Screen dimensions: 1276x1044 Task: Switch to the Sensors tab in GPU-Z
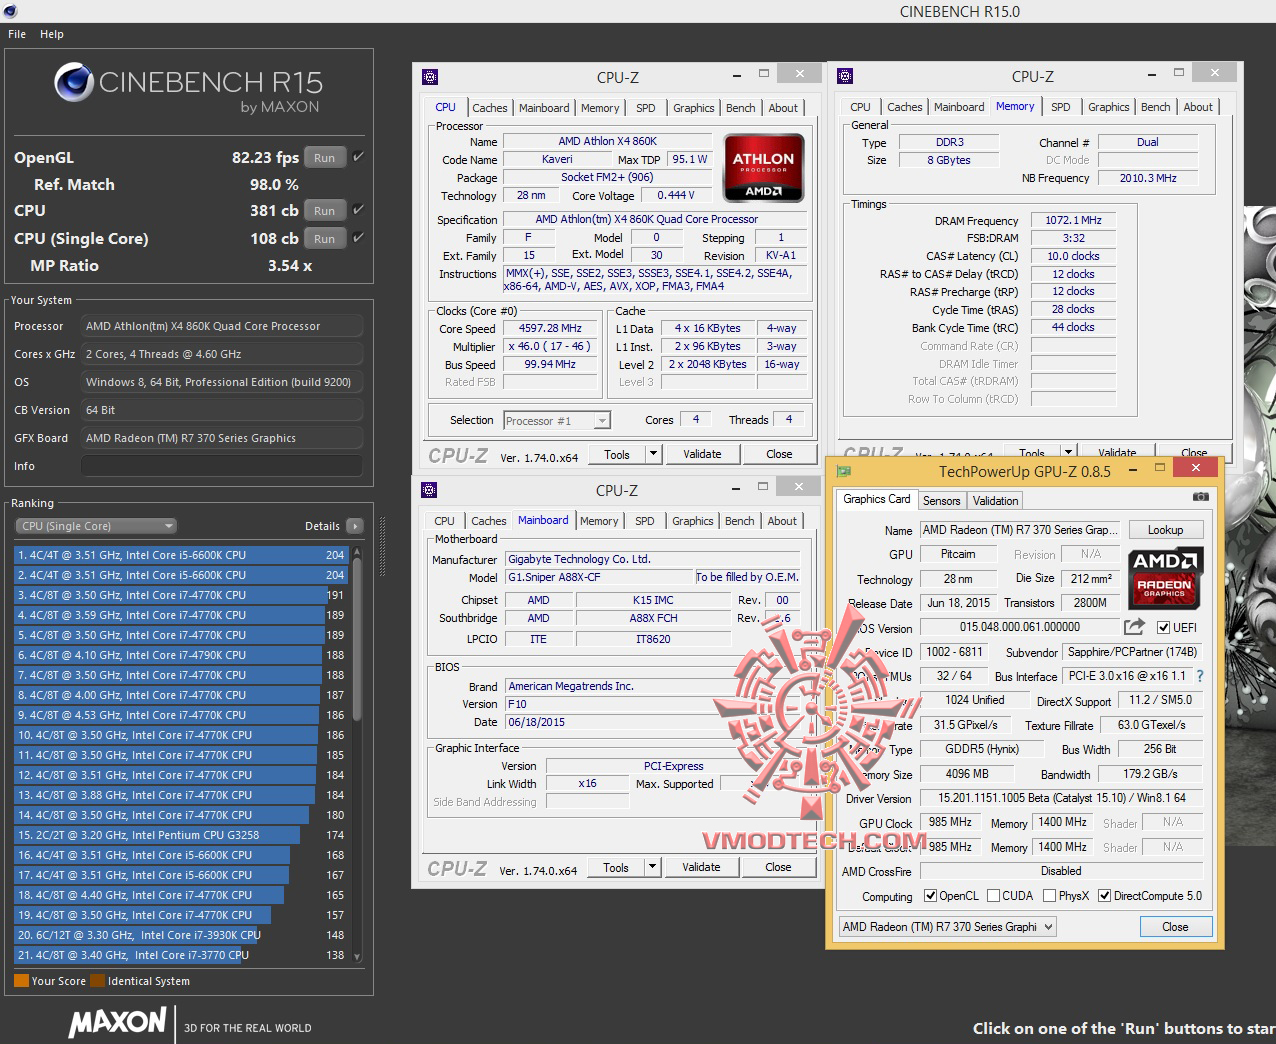point(941,501)
